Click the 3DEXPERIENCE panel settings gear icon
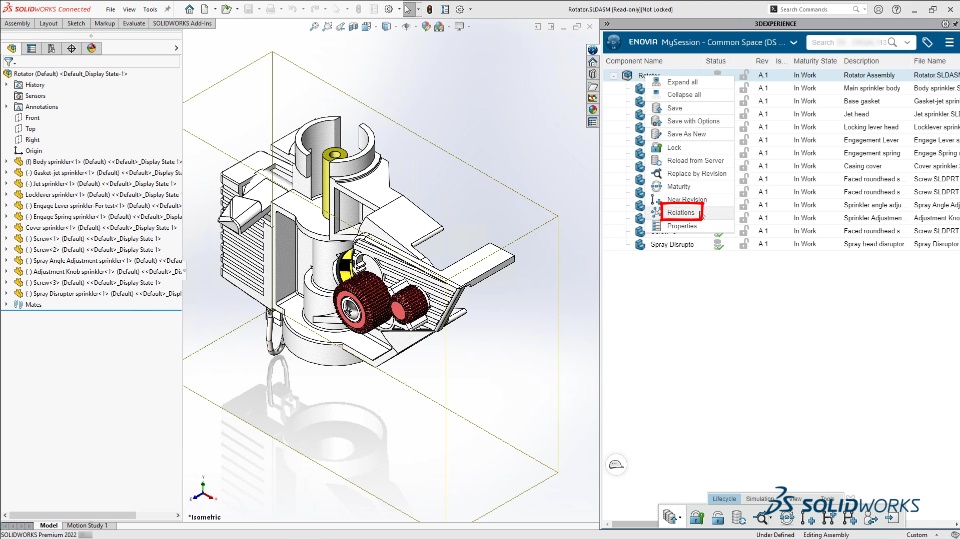 coord(945,23)
